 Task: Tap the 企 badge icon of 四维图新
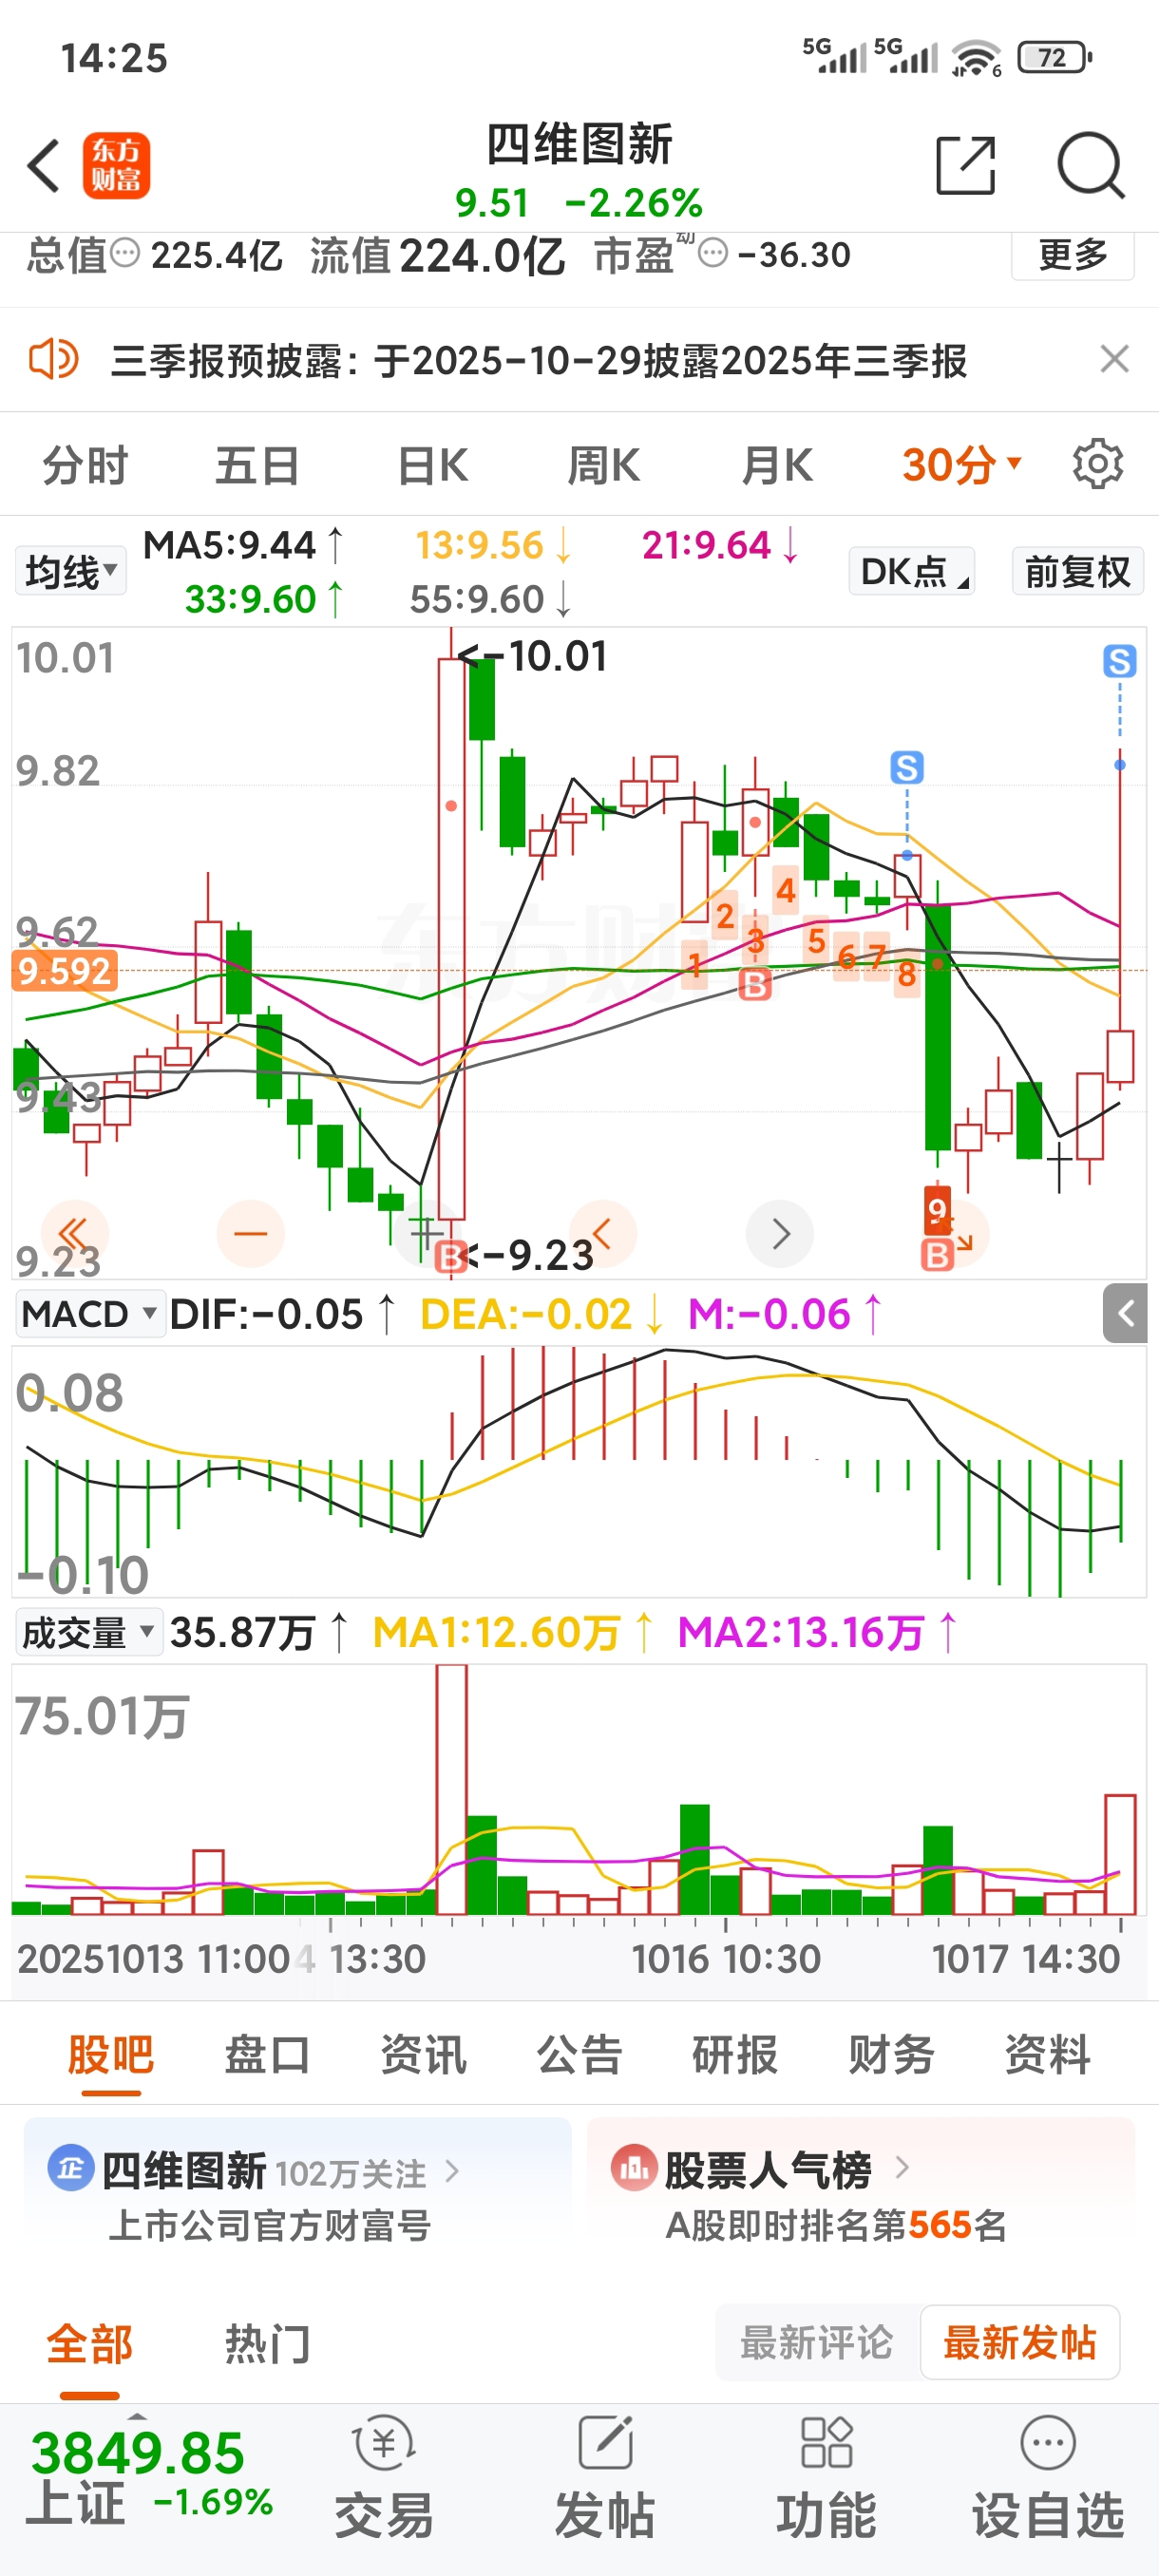(71, 2168)
